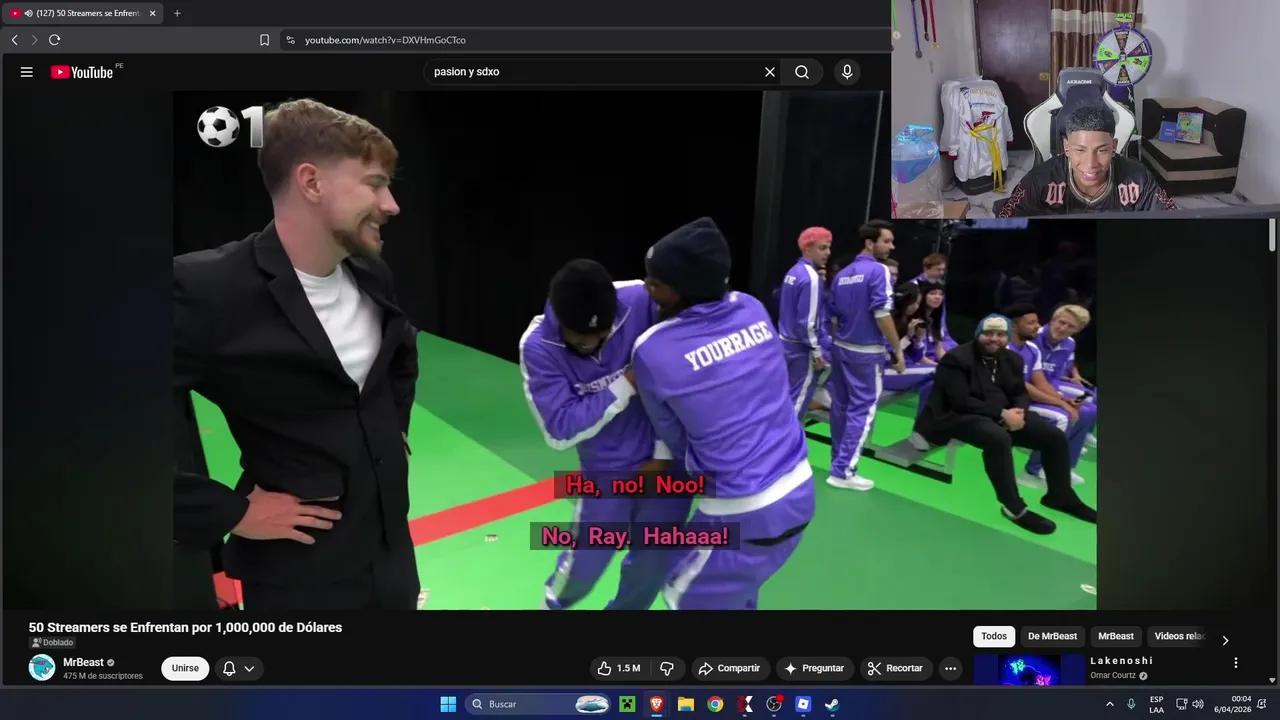1280x720 pixels.
Task: Clip the video with Recortar
Action: [895, 668]
